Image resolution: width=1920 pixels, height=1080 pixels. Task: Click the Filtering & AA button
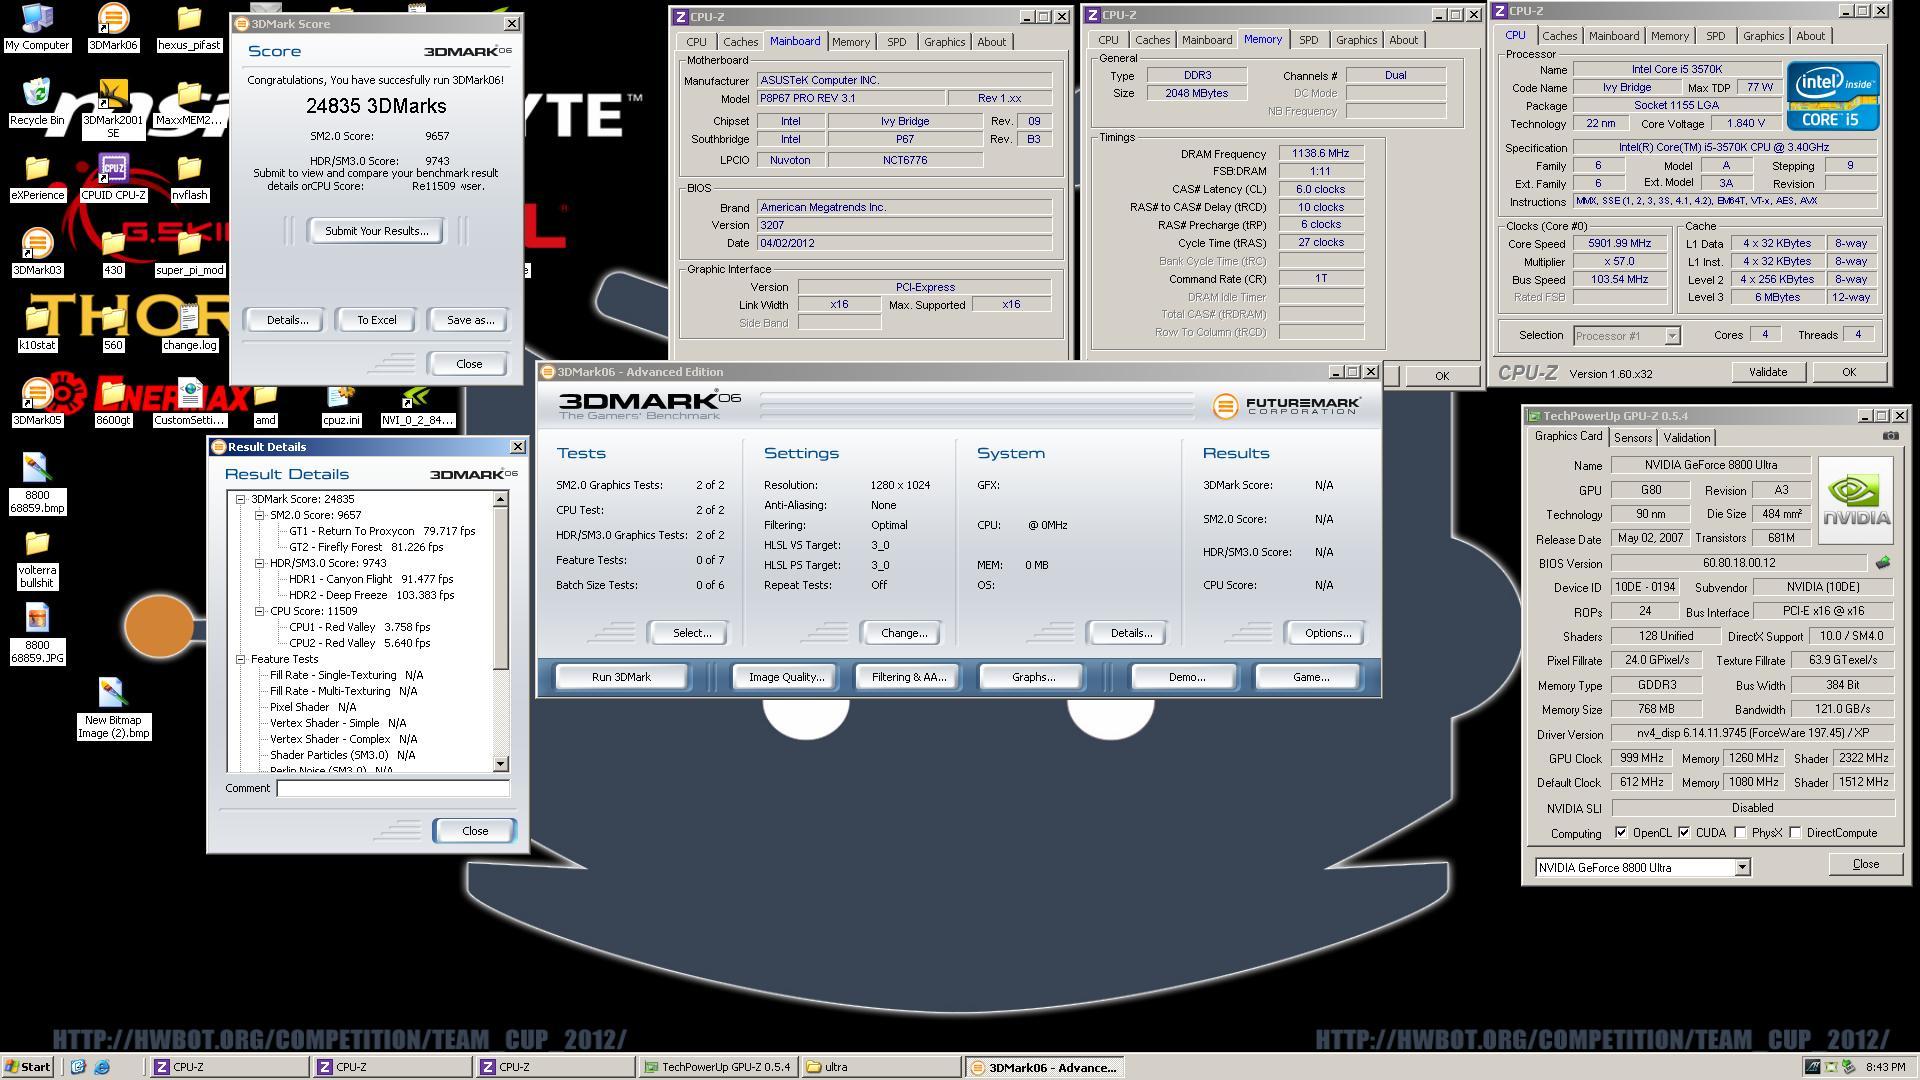pos(908,677)
